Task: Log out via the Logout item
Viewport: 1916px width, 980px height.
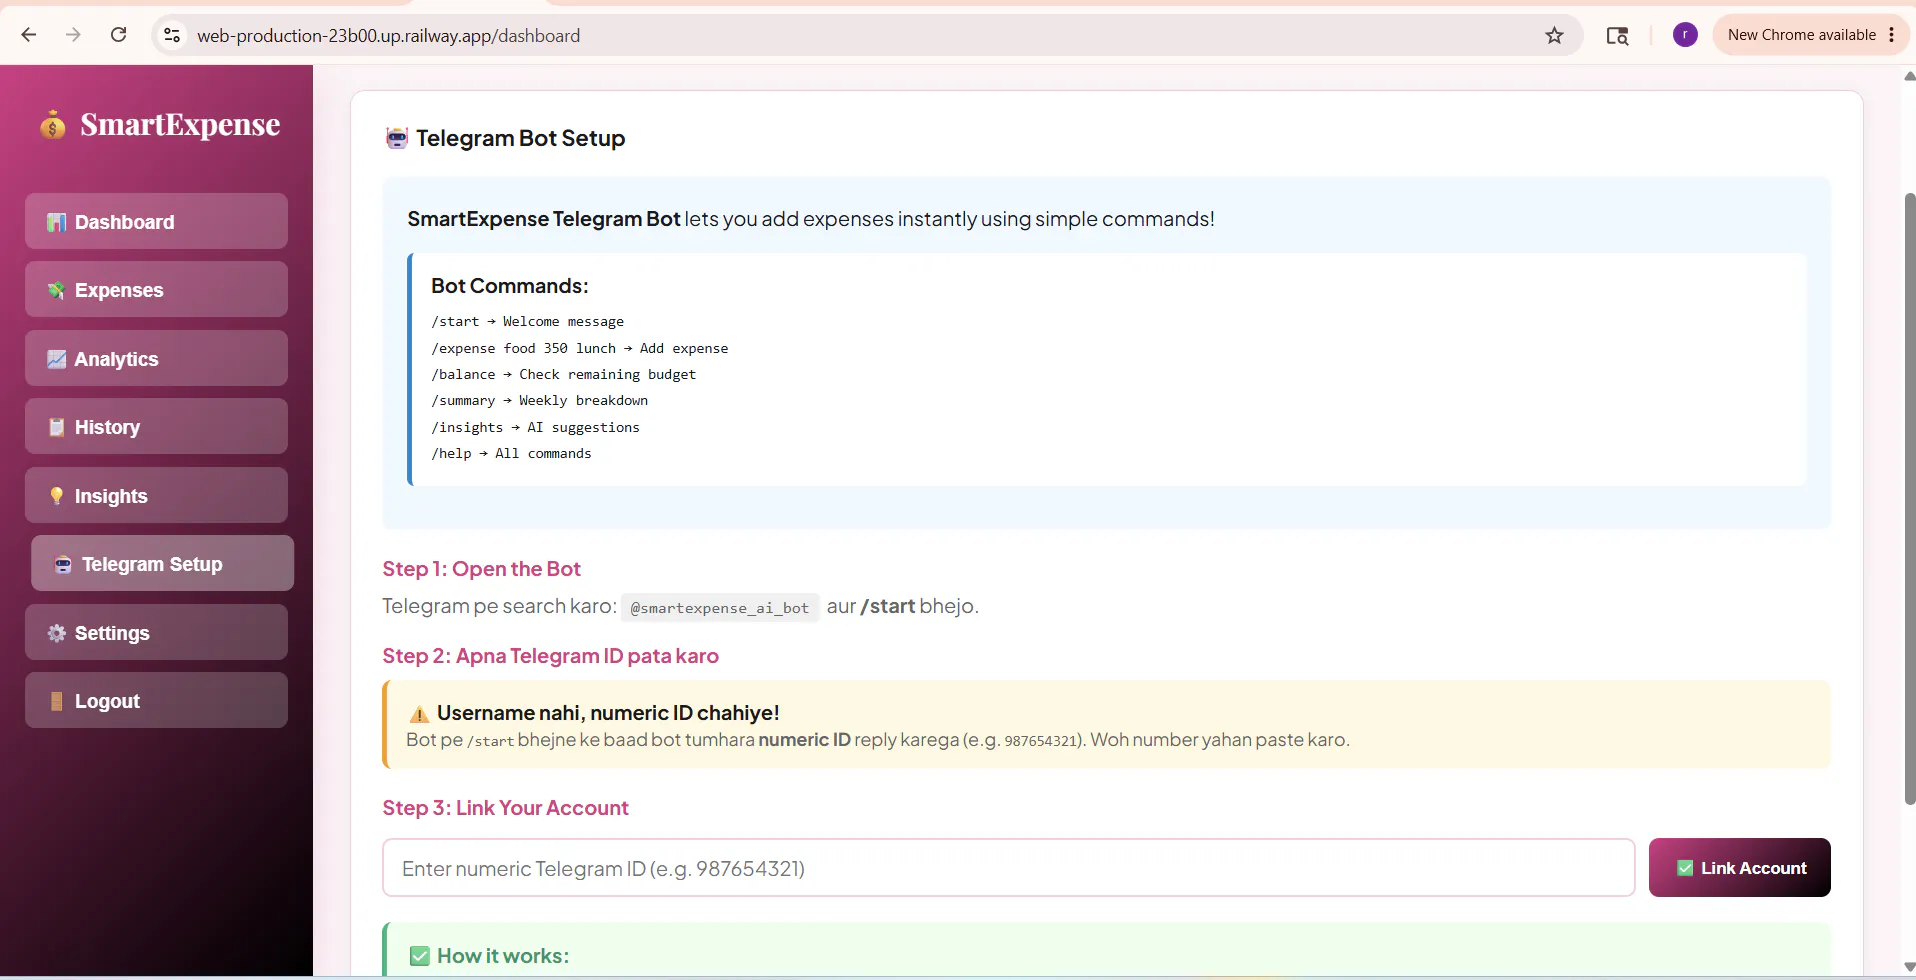Action: tap(157, 700)
